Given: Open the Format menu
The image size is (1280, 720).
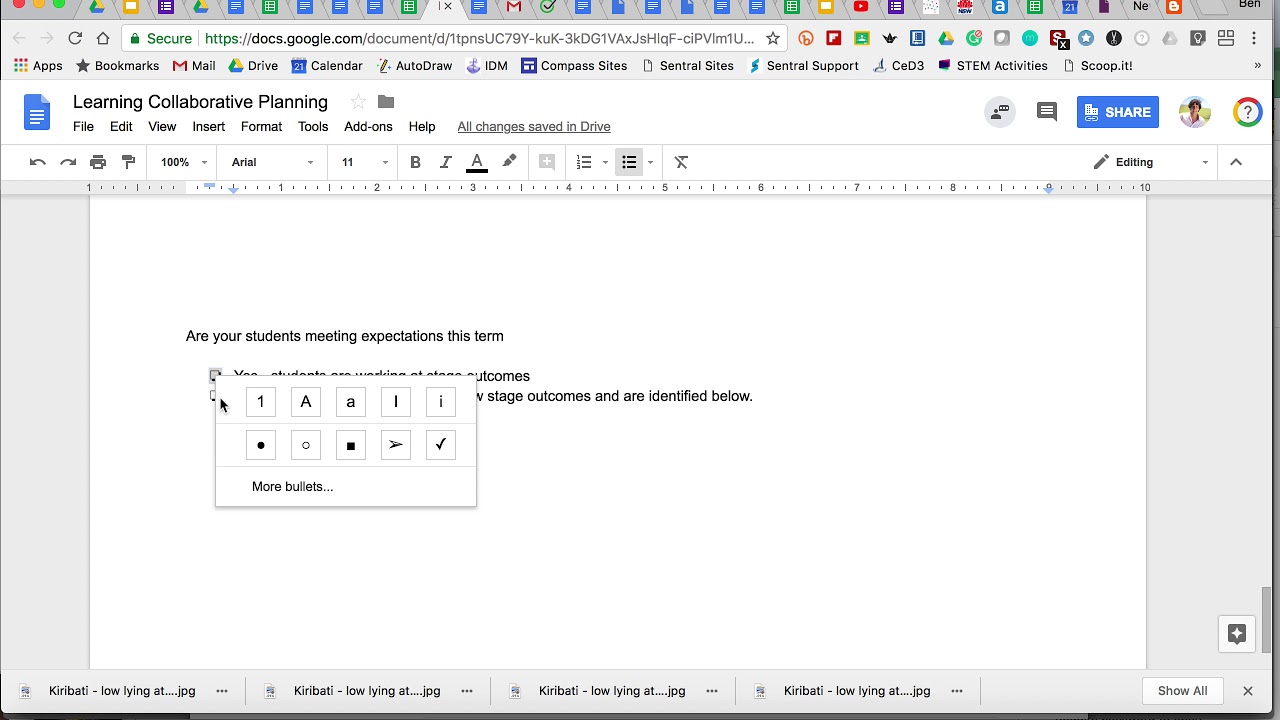Looking at the screenshot, I should 261,127.
